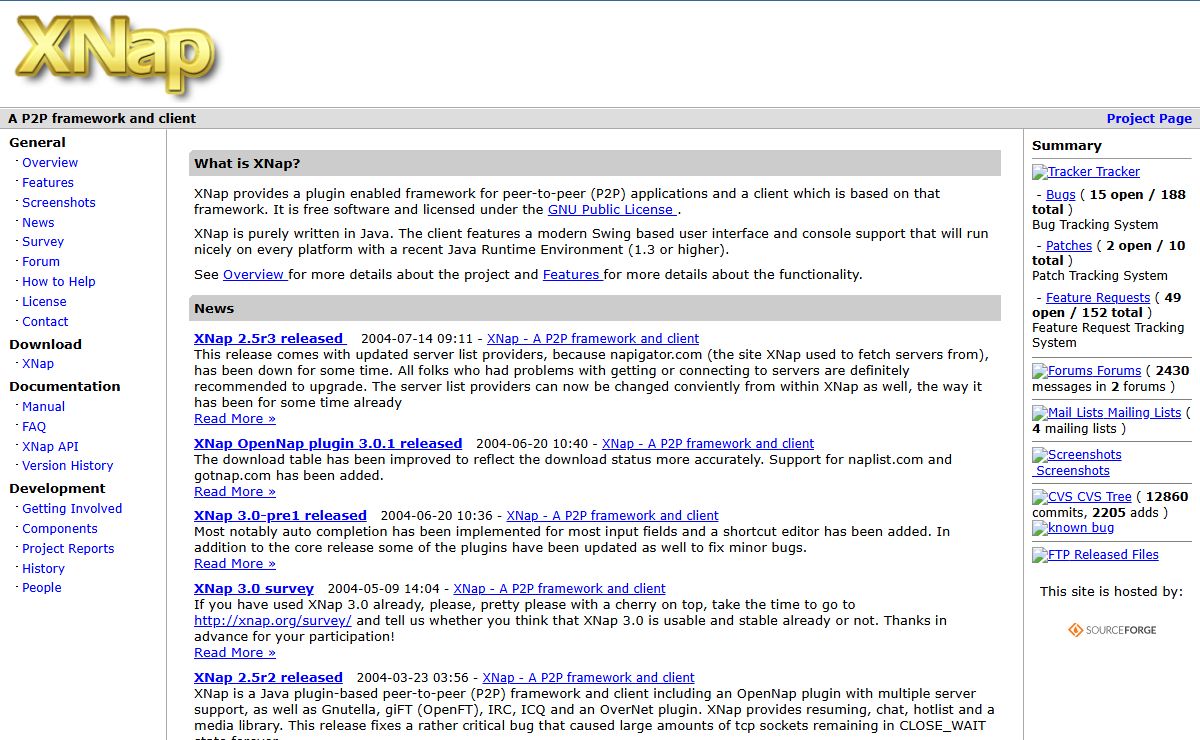Screen dimensions: 1200x740
Task: Open XNap OpenNap plugin 3.0.1 released headline
Action: (x=328, y=444)
